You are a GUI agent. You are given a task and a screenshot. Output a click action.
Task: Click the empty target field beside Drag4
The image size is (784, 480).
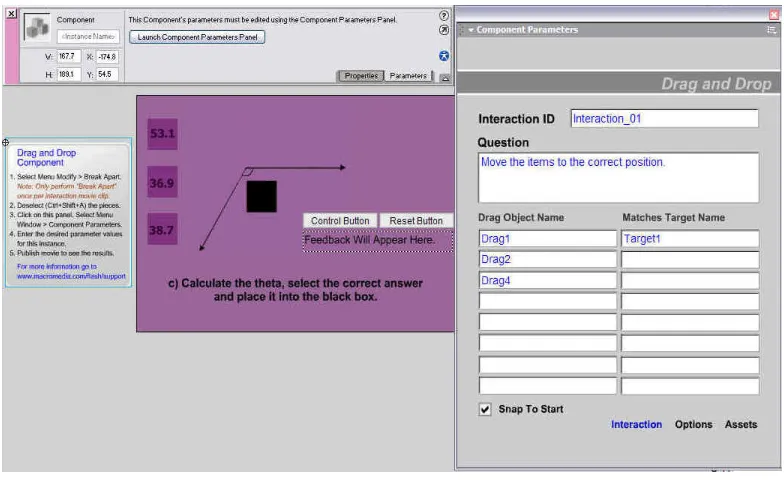[690, 280]
